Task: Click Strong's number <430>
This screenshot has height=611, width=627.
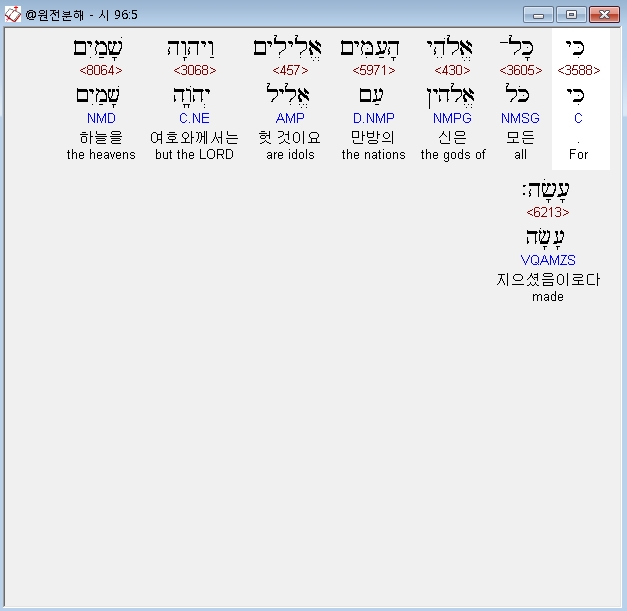Action: [452, 70]
